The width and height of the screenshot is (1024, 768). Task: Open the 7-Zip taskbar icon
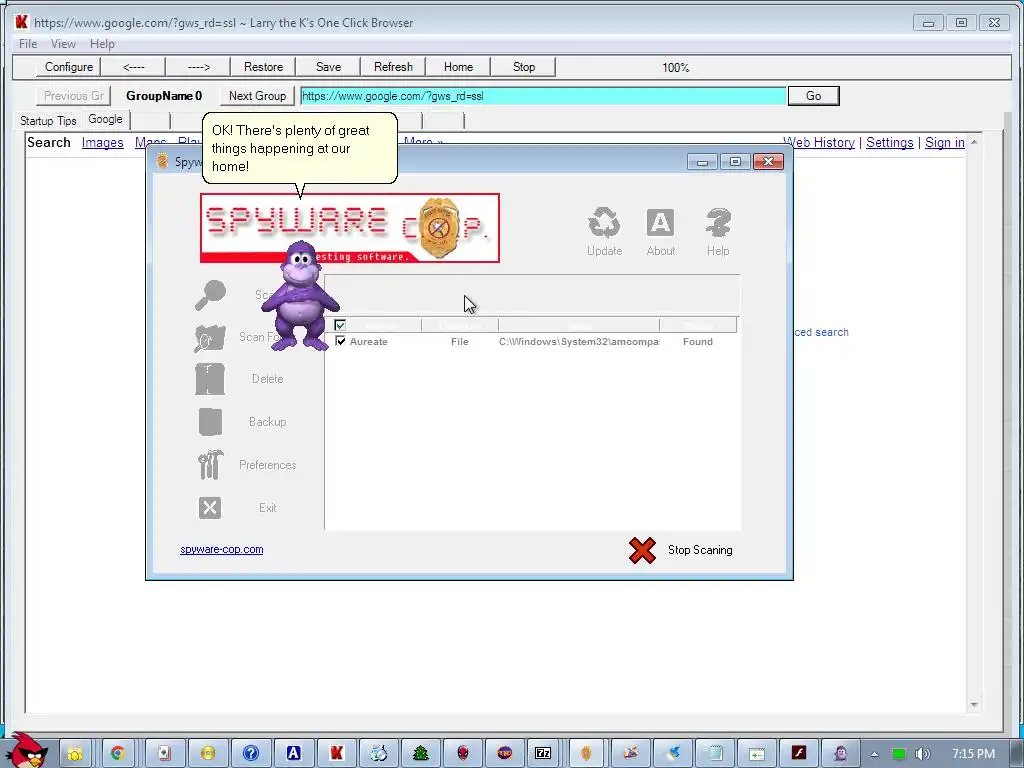(x=543, y=753)
